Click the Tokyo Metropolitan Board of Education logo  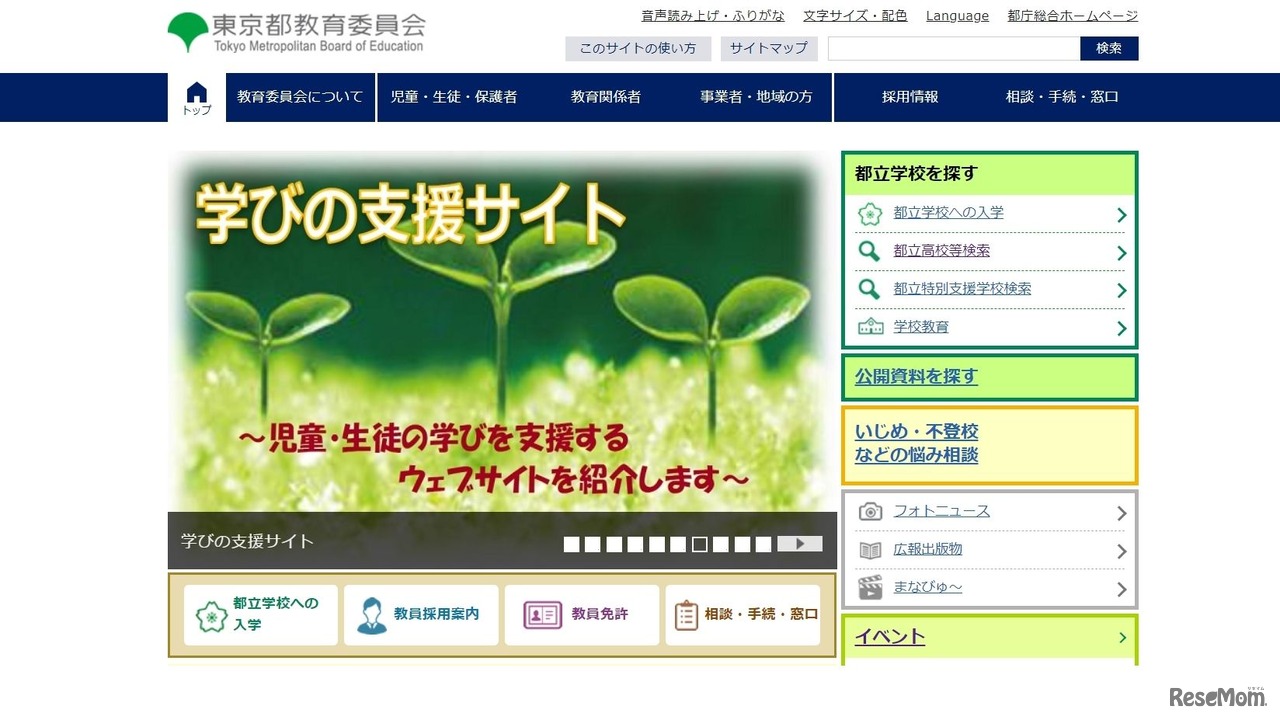click(296, 33)
